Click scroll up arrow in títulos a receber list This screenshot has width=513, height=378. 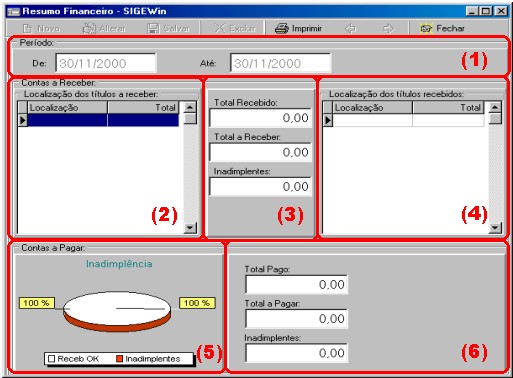click(x=190, y=107)
